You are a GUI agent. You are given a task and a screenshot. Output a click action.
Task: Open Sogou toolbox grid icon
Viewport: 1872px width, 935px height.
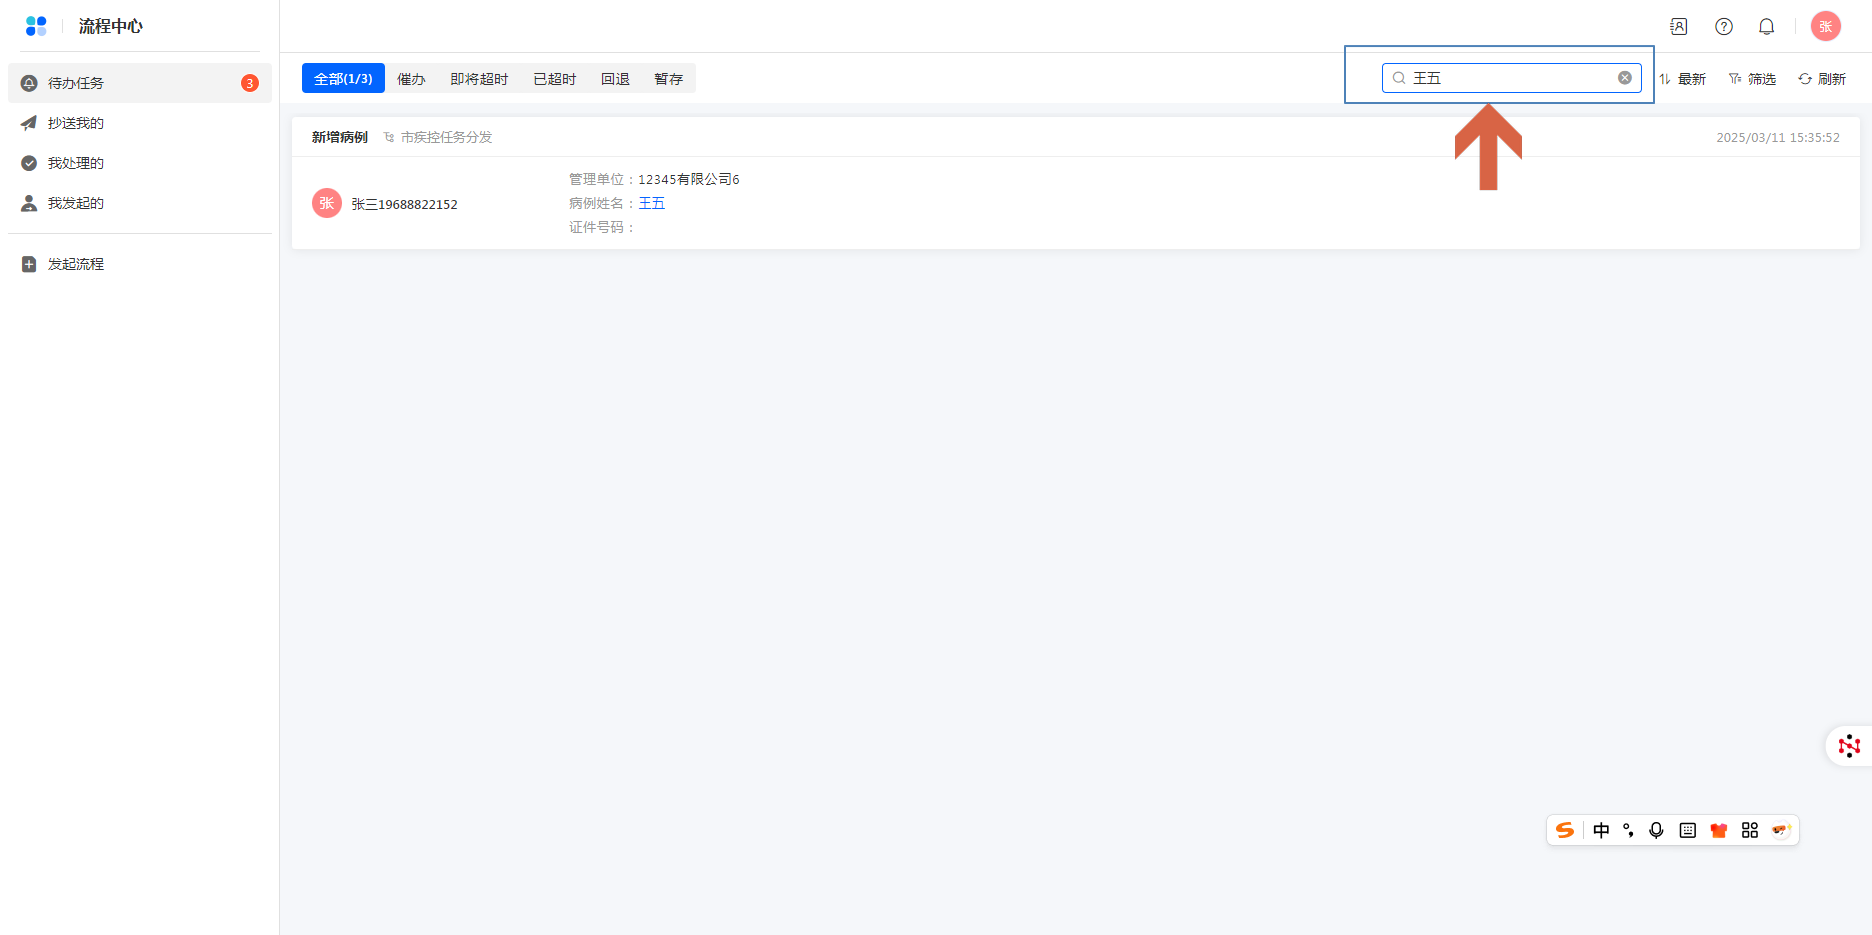tap(1750, 830)
